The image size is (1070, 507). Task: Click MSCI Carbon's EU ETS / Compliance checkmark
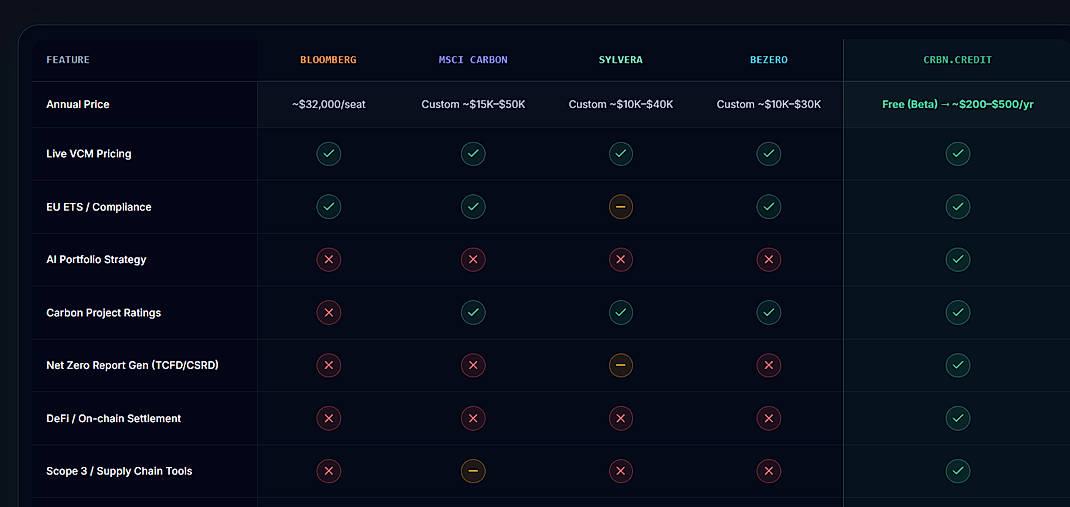(x=473, y=206)
